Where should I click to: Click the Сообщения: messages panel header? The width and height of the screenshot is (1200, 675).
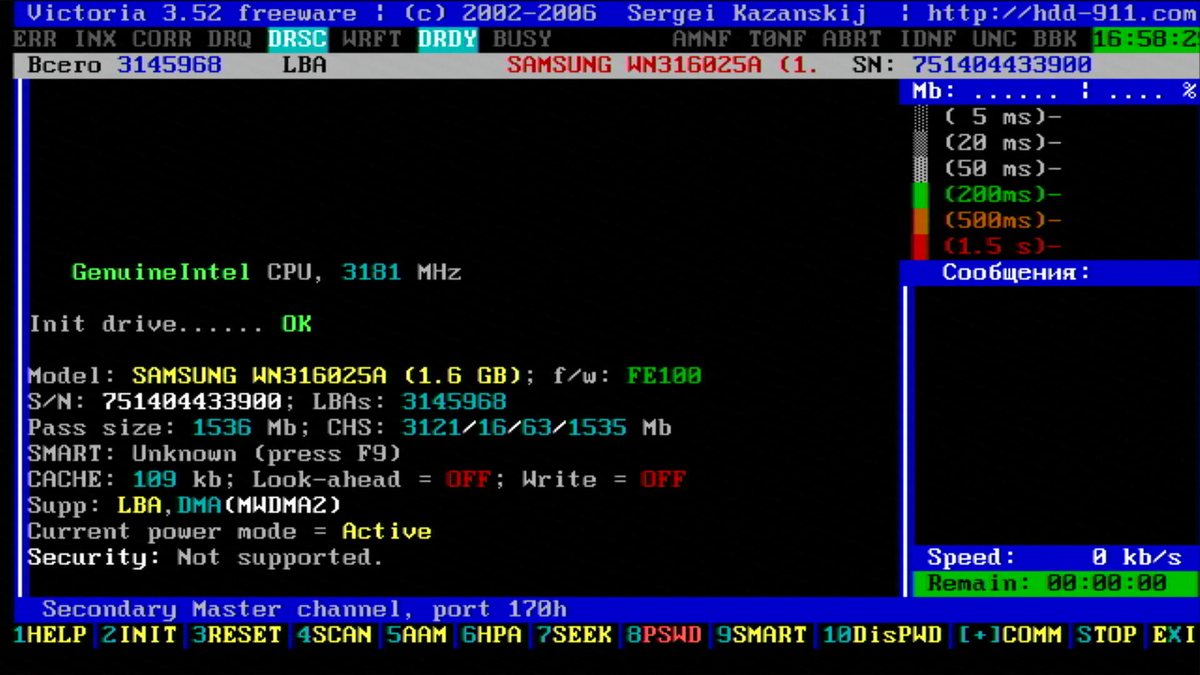coord(1016,272)
